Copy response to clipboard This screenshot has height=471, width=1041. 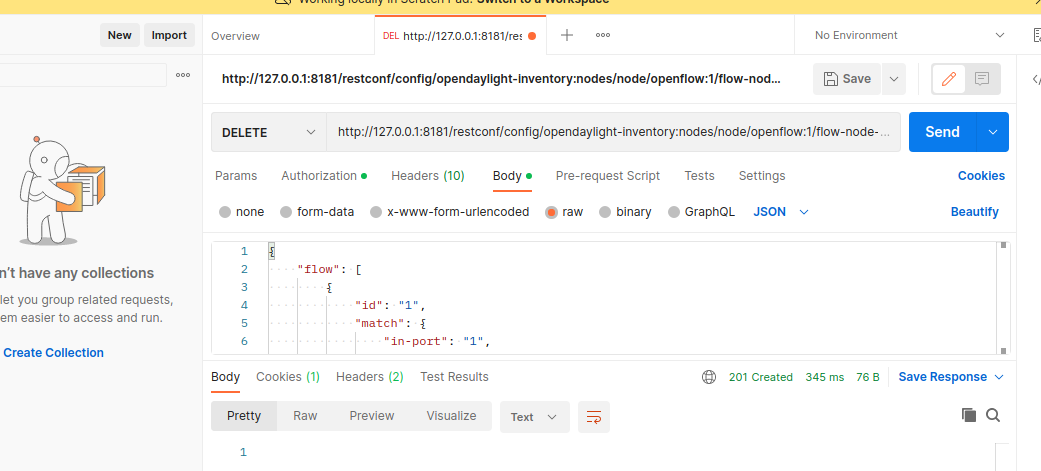[x=969, y=415]
